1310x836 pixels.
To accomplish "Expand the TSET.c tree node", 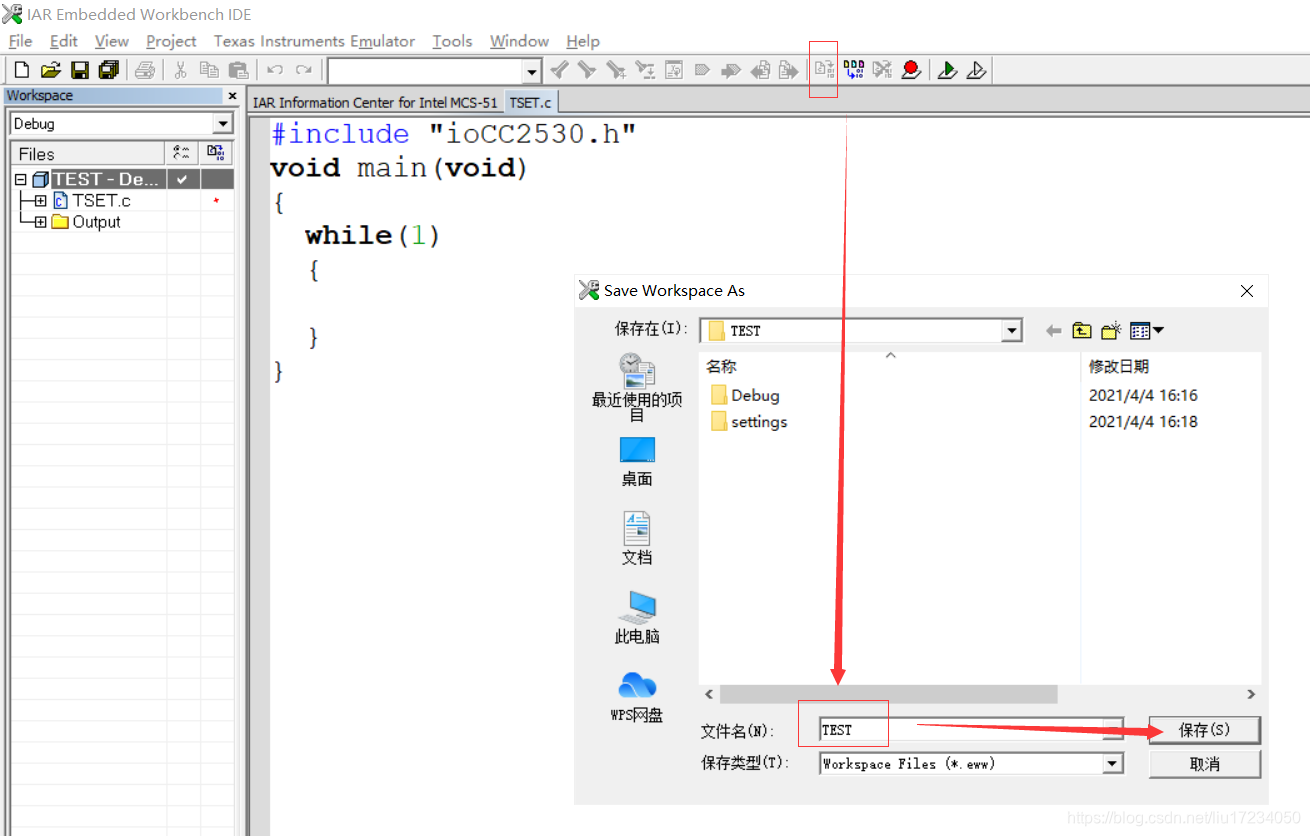I will [x=40, y=201].
